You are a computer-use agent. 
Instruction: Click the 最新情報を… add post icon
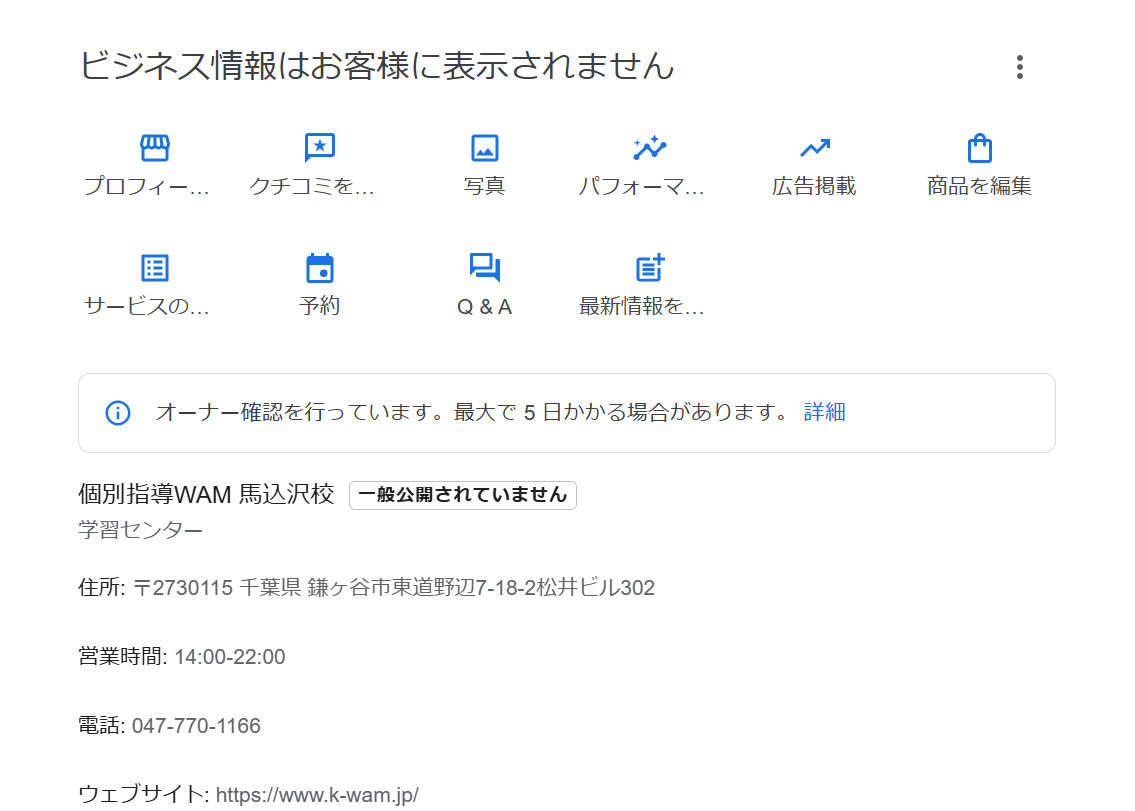(649, 268)
